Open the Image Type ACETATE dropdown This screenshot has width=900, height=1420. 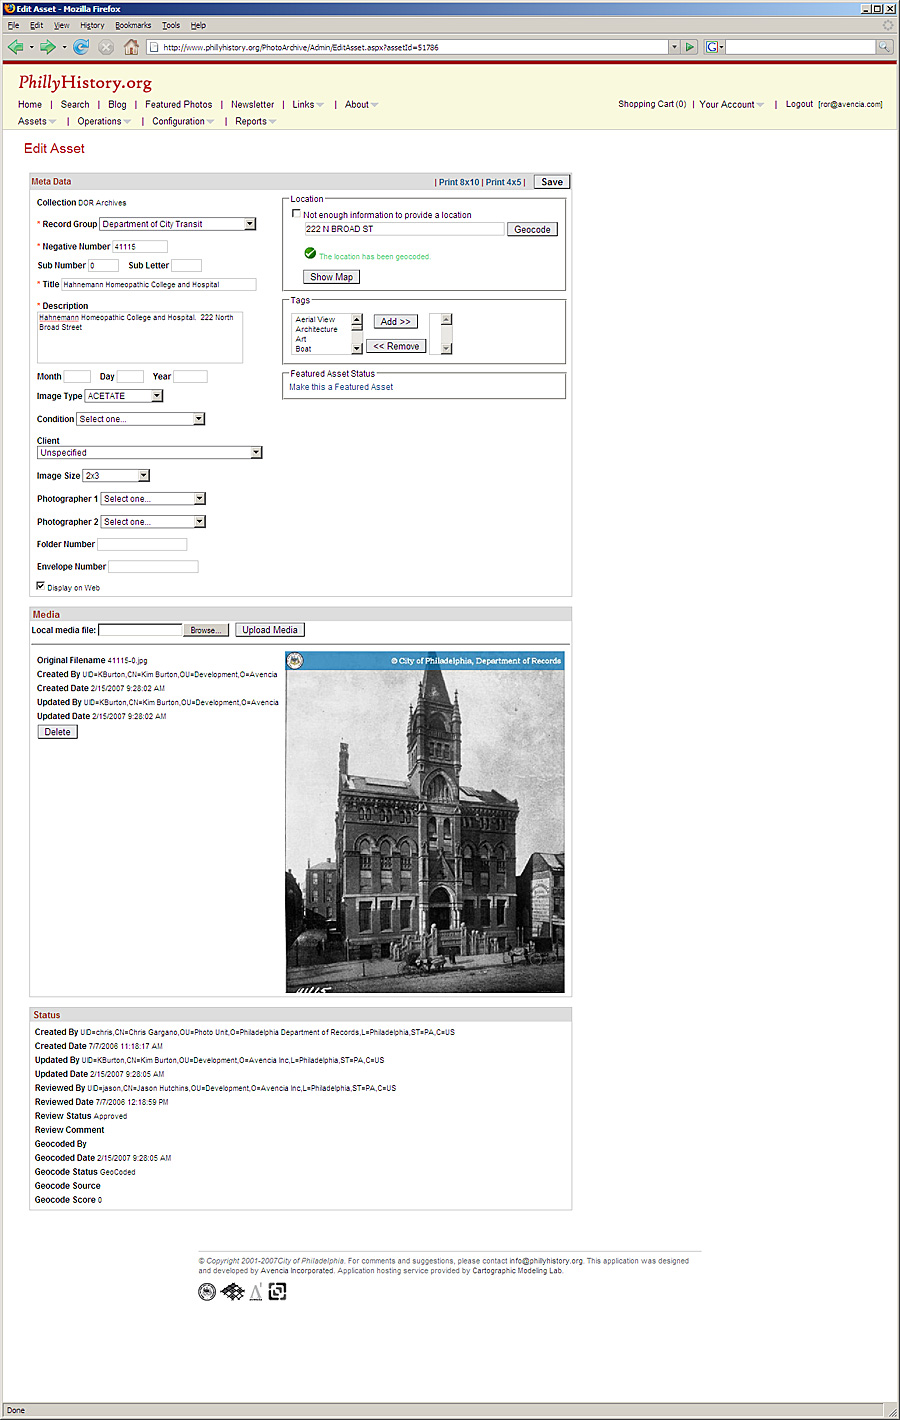coord(157,396)
